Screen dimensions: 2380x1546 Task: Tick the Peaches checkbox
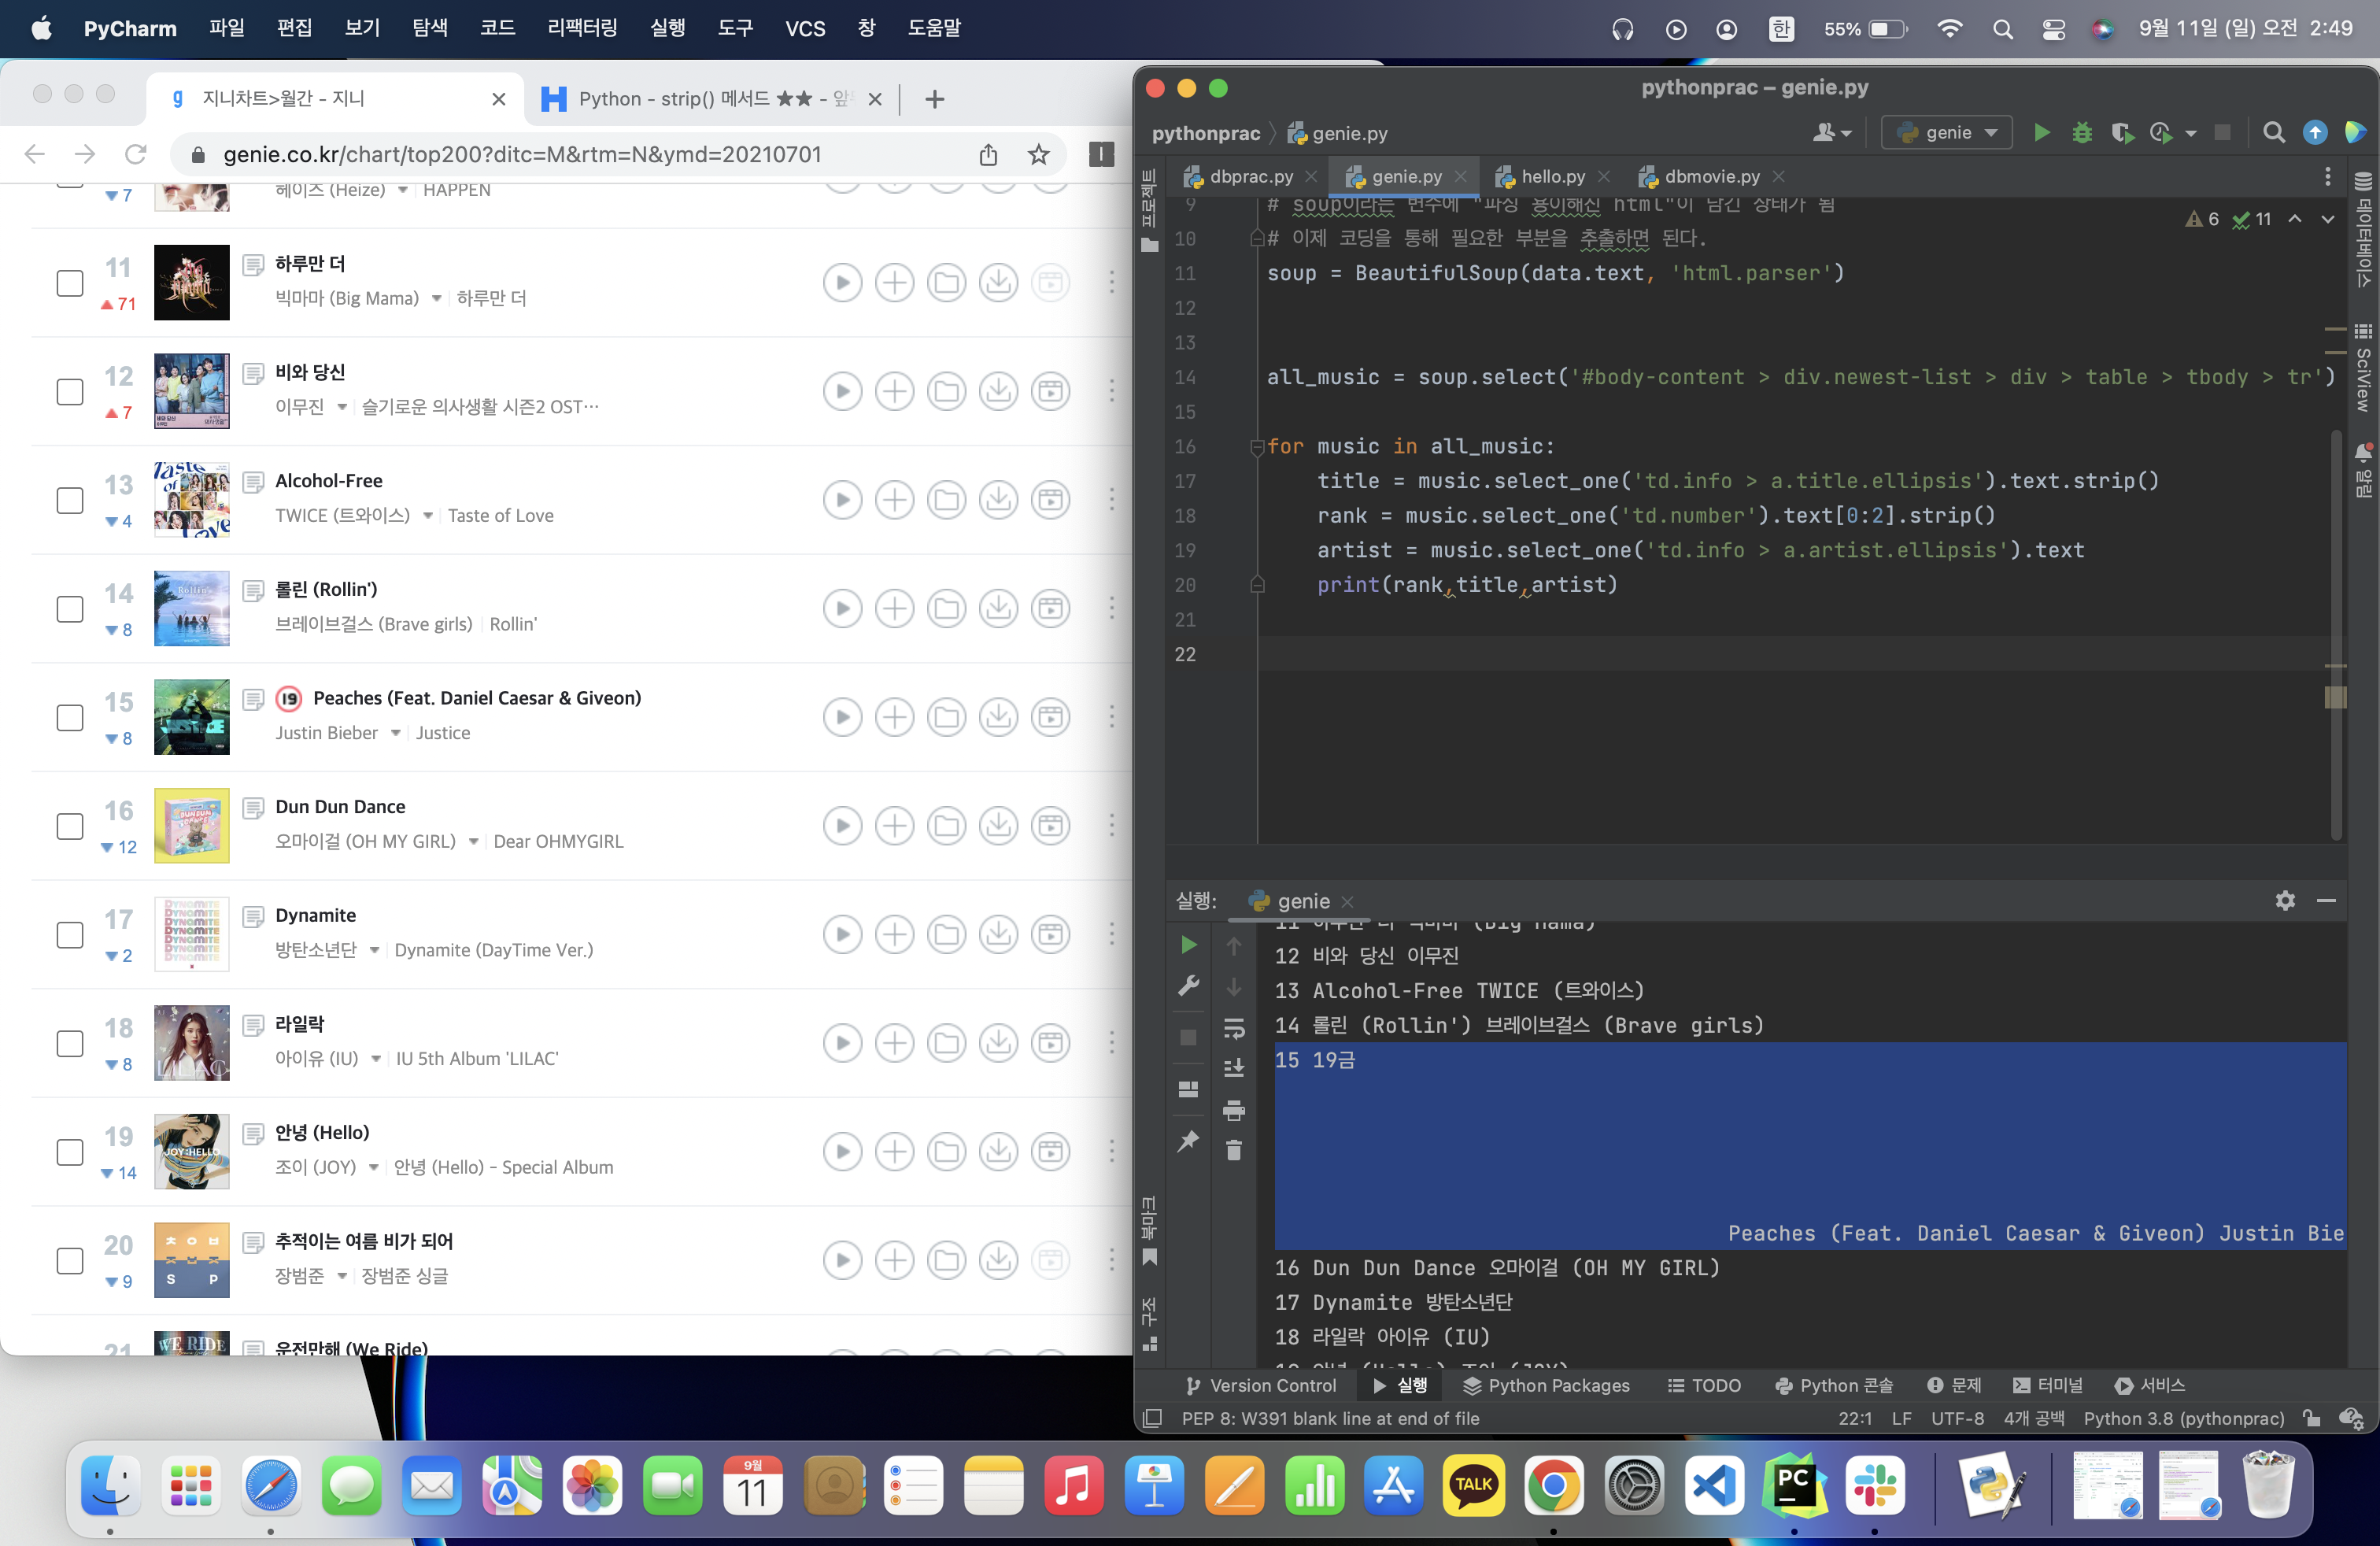tap(70, 718)
